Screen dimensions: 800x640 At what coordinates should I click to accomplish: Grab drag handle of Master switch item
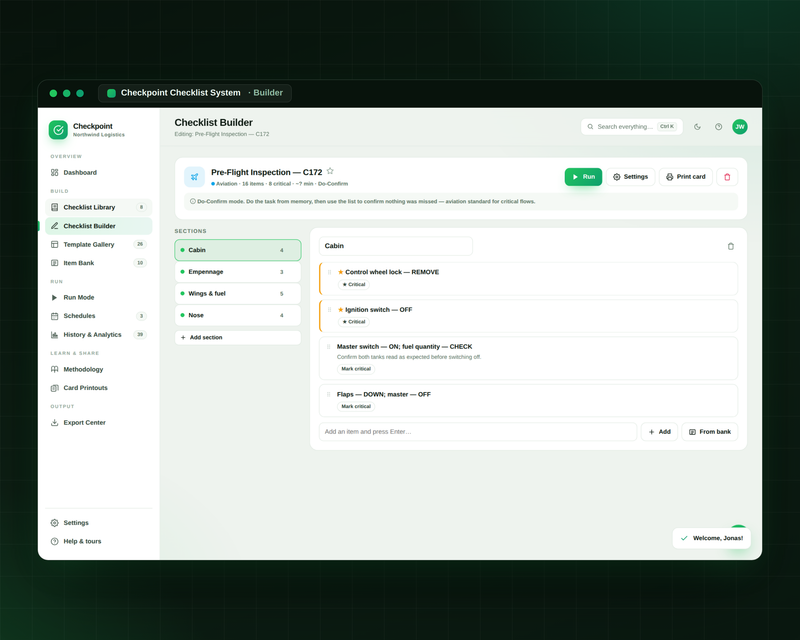click(x=328, y=347)
